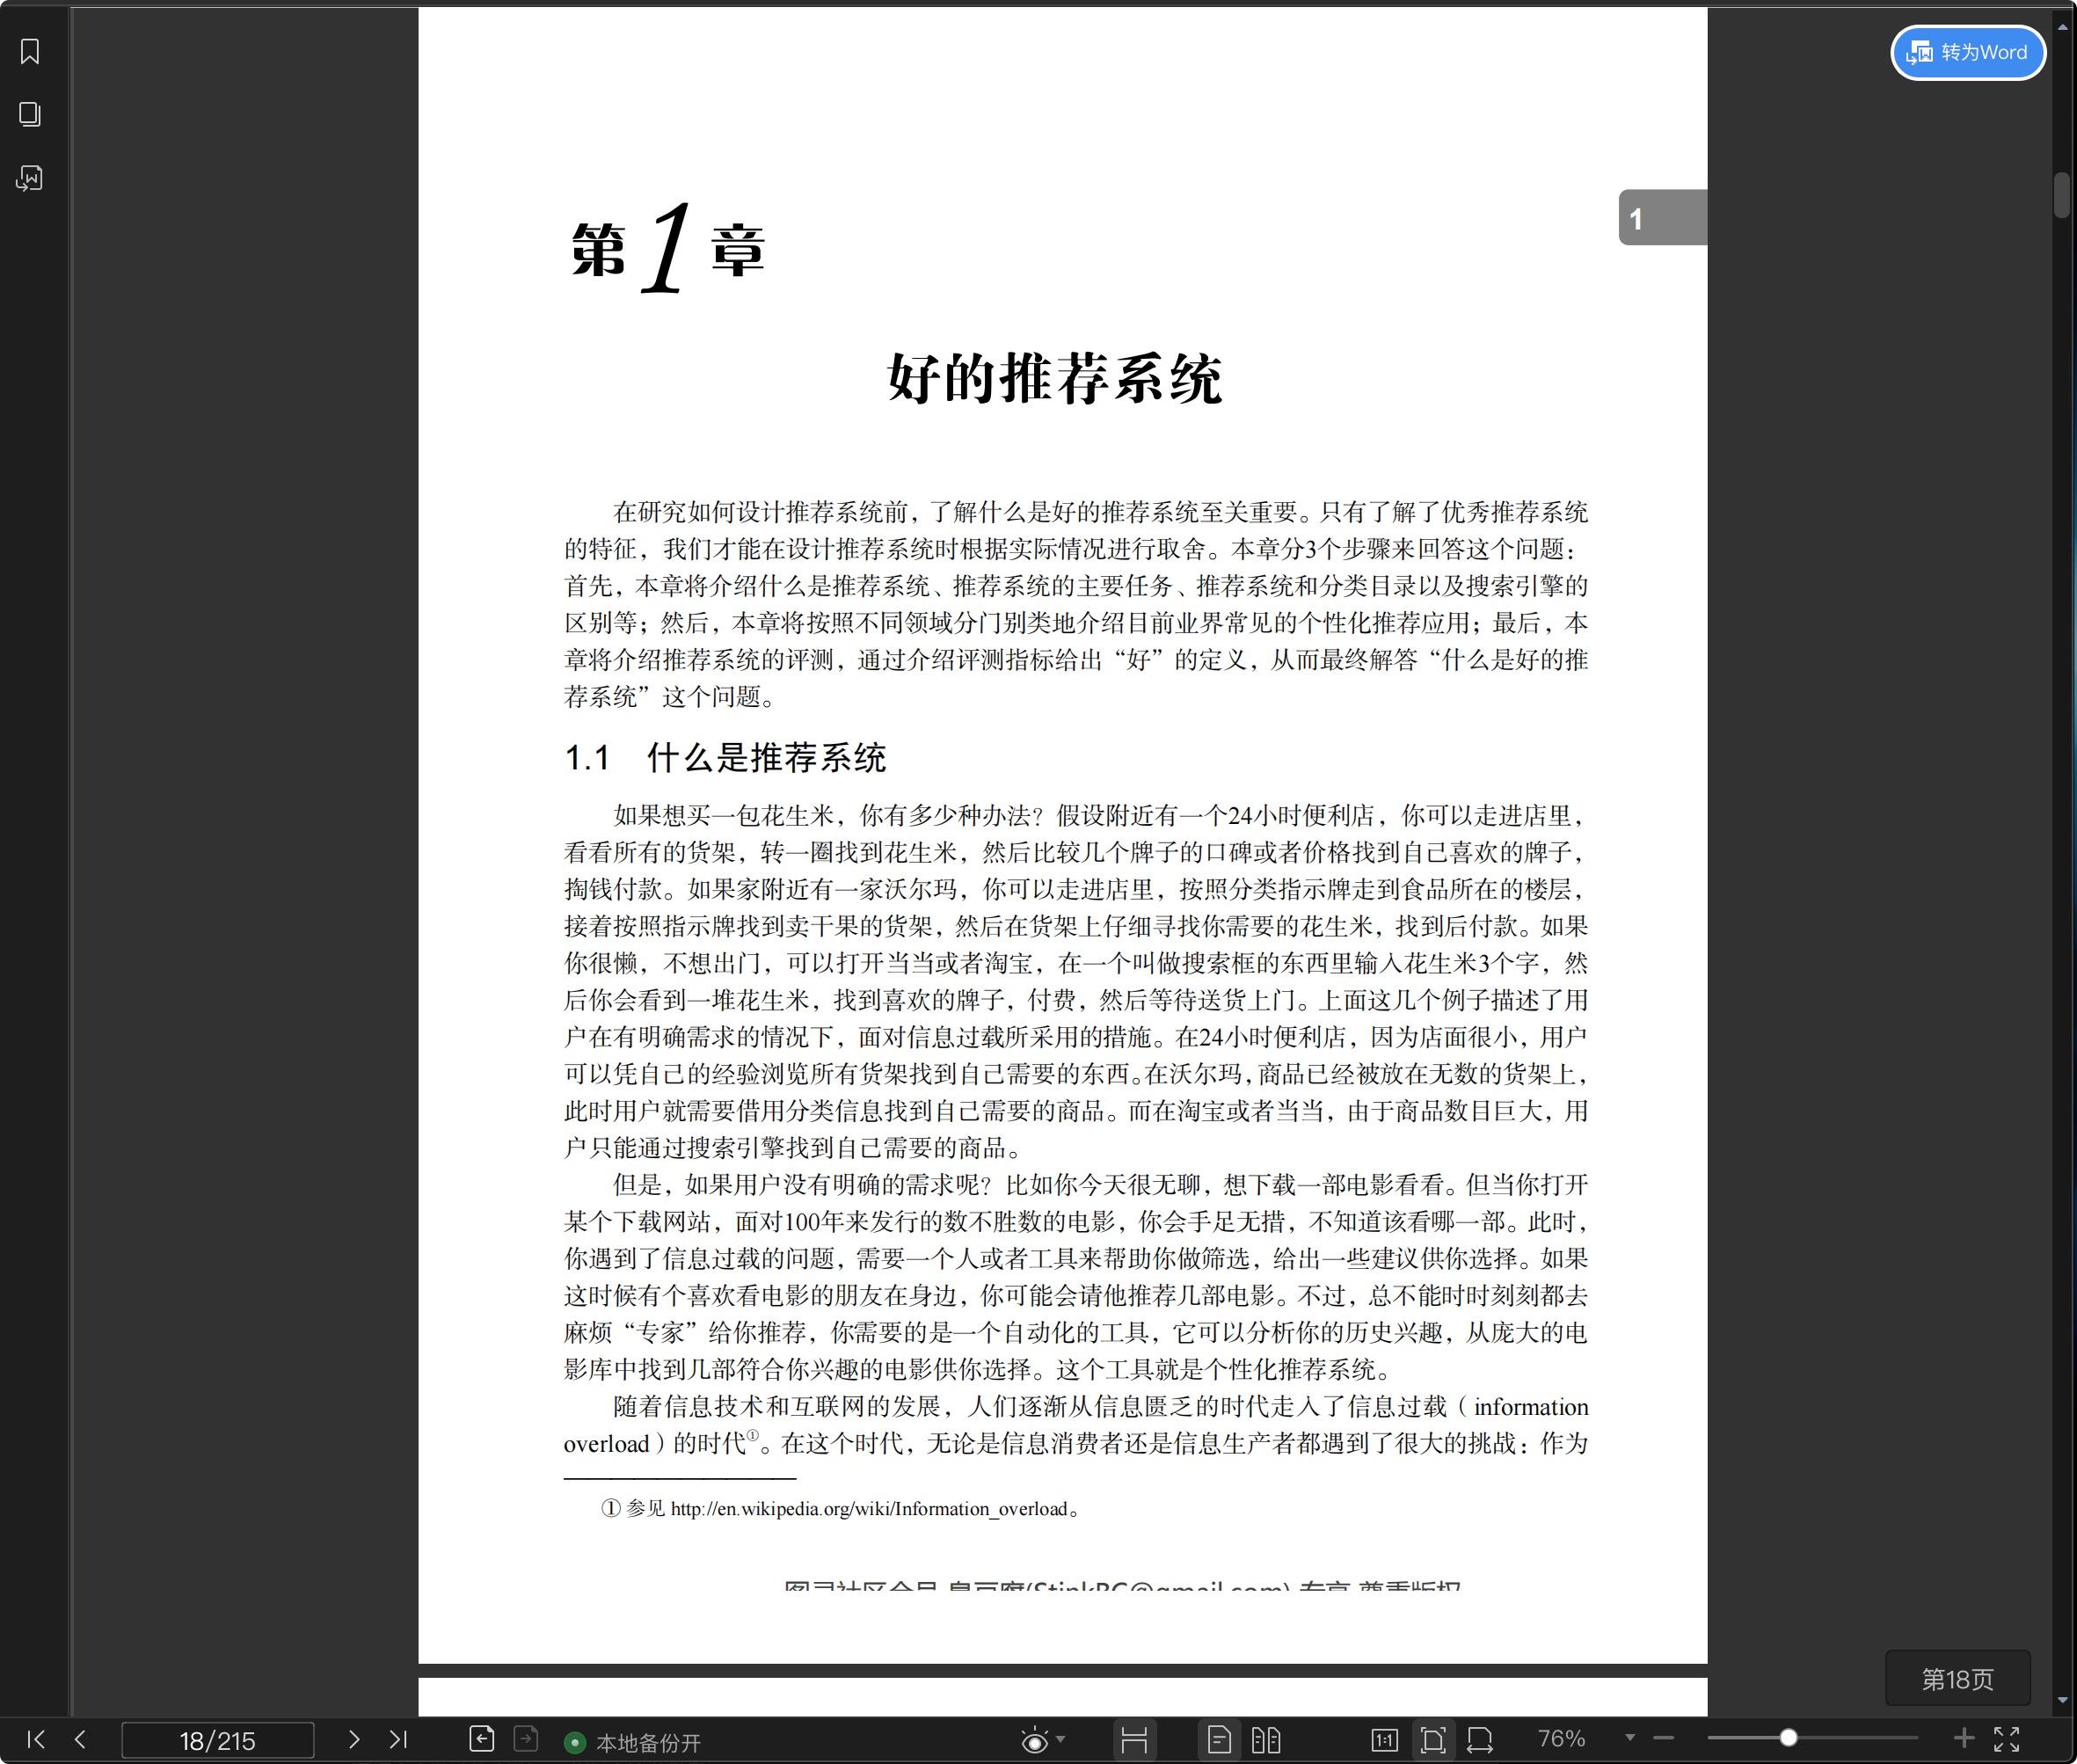Go to the next page
This screenshot has height=1764, width=2077.
(353, 1740)
